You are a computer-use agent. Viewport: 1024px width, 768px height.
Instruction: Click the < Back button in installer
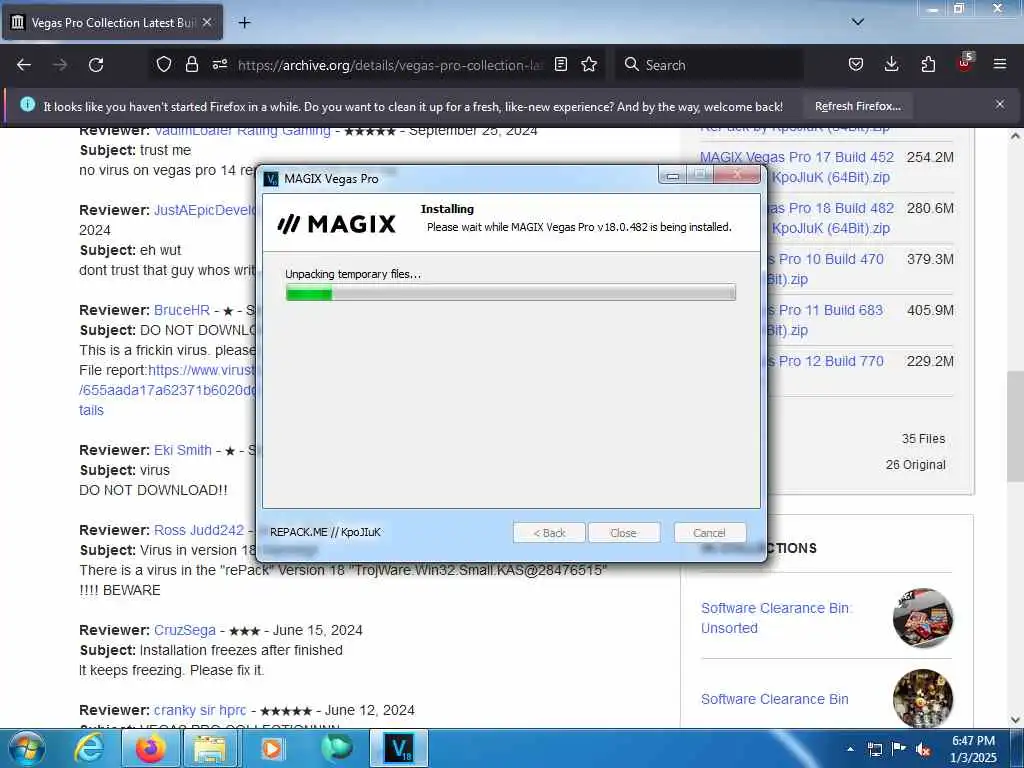click(549, 533)
